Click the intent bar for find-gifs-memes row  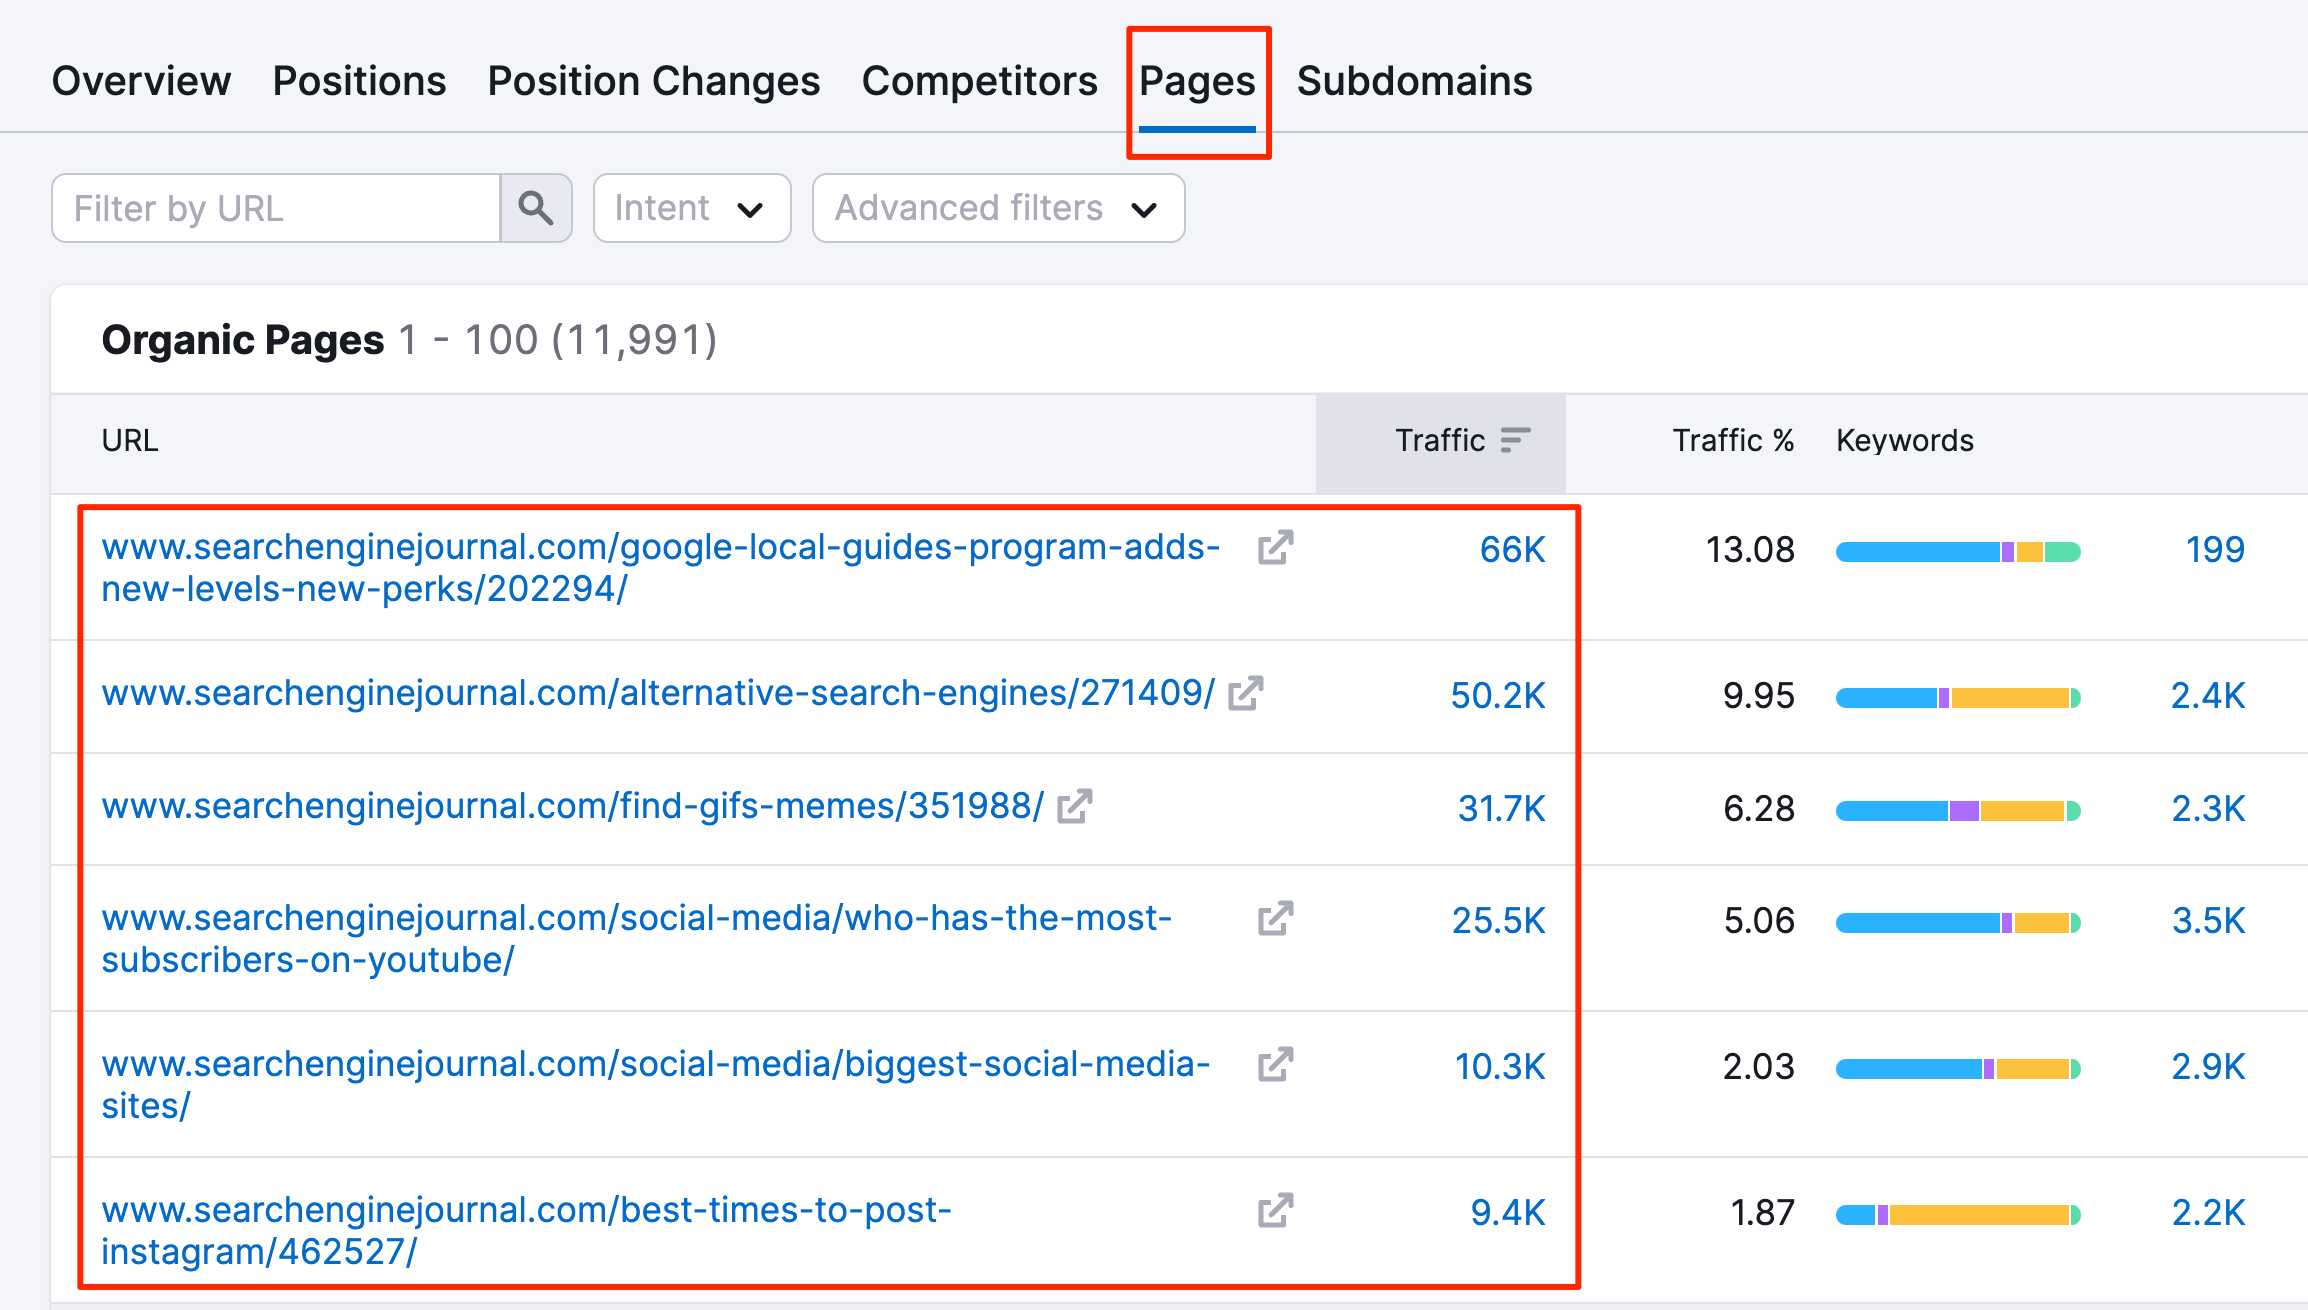point(1957,810)
